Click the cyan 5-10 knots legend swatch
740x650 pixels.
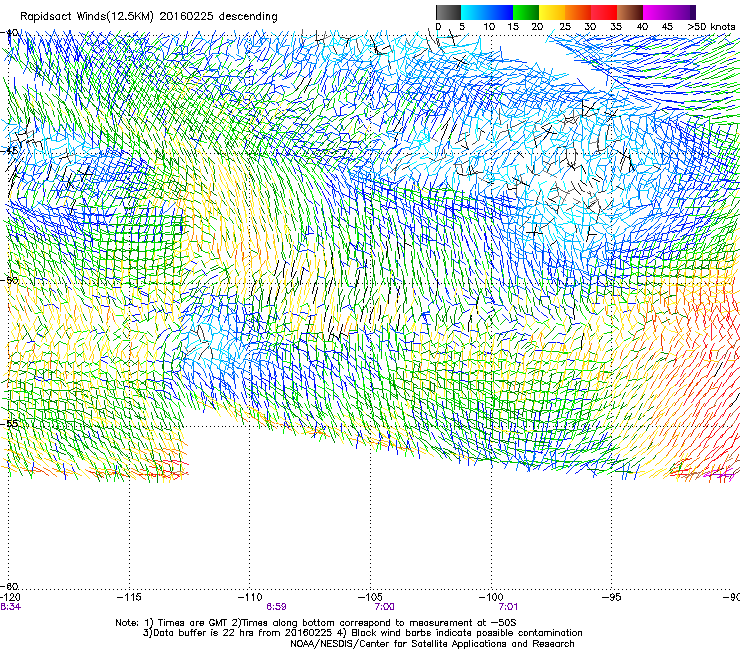click(x=473, y=12)
